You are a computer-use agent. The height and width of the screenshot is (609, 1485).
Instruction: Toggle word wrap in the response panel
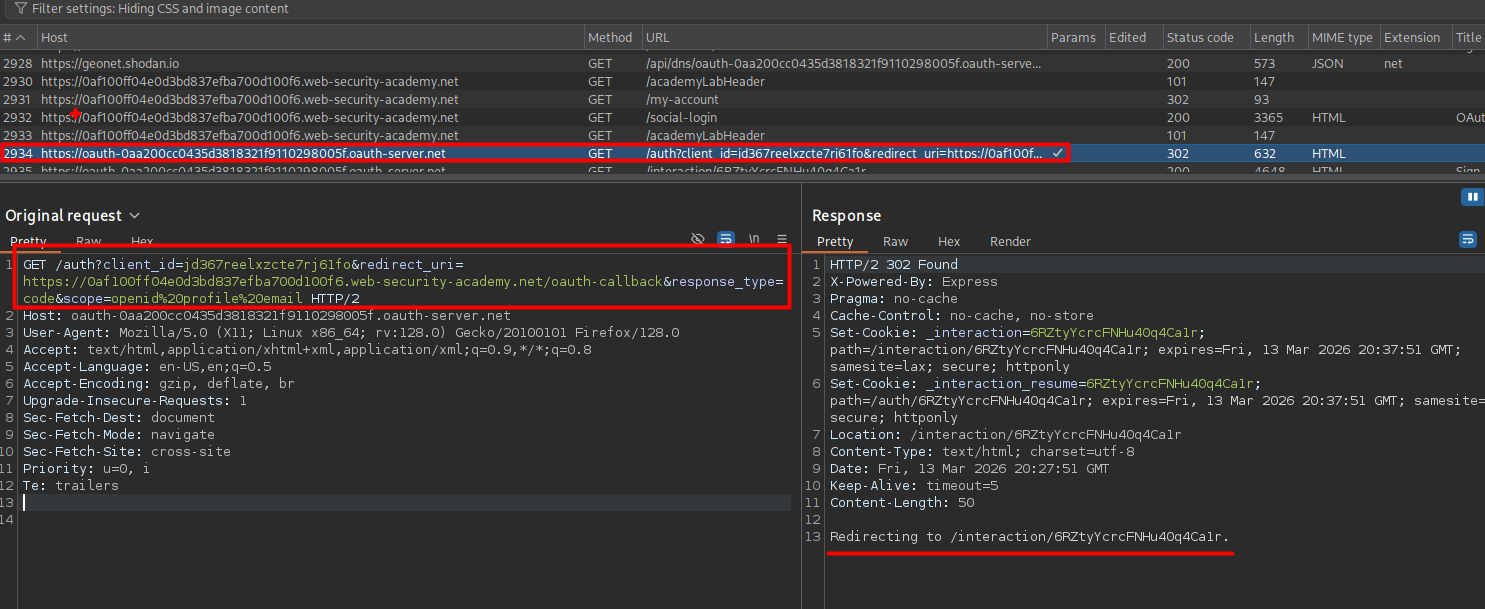(x=1468, y=239)
